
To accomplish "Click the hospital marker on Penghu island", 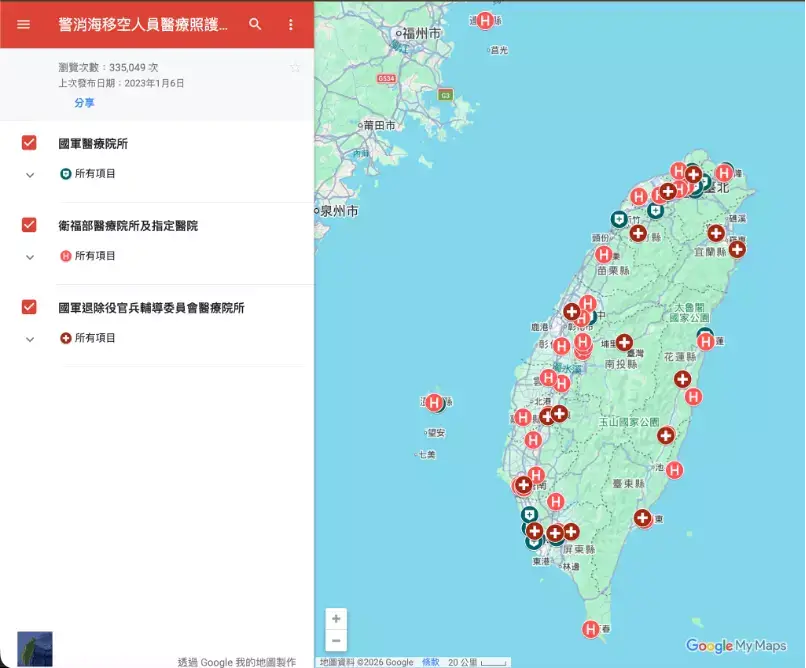I will (x=434, y=403).
